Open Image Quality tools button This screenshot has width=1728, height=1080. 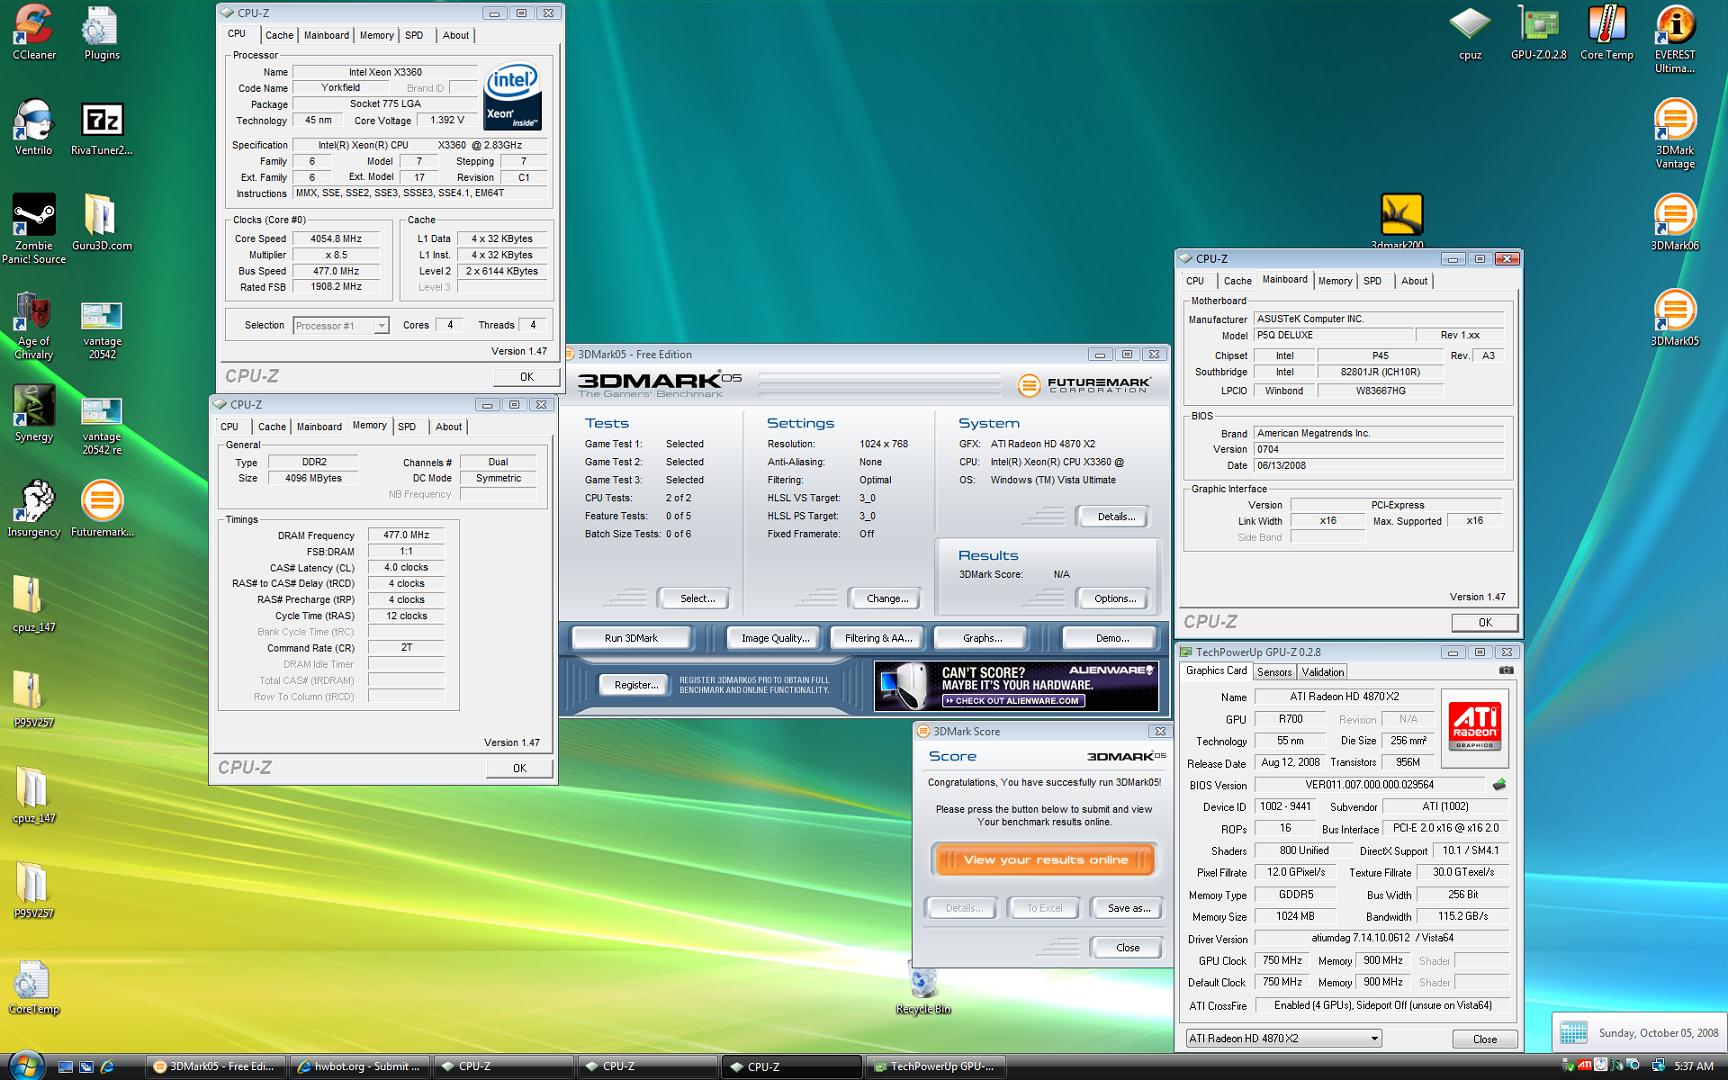coord(775,638)
